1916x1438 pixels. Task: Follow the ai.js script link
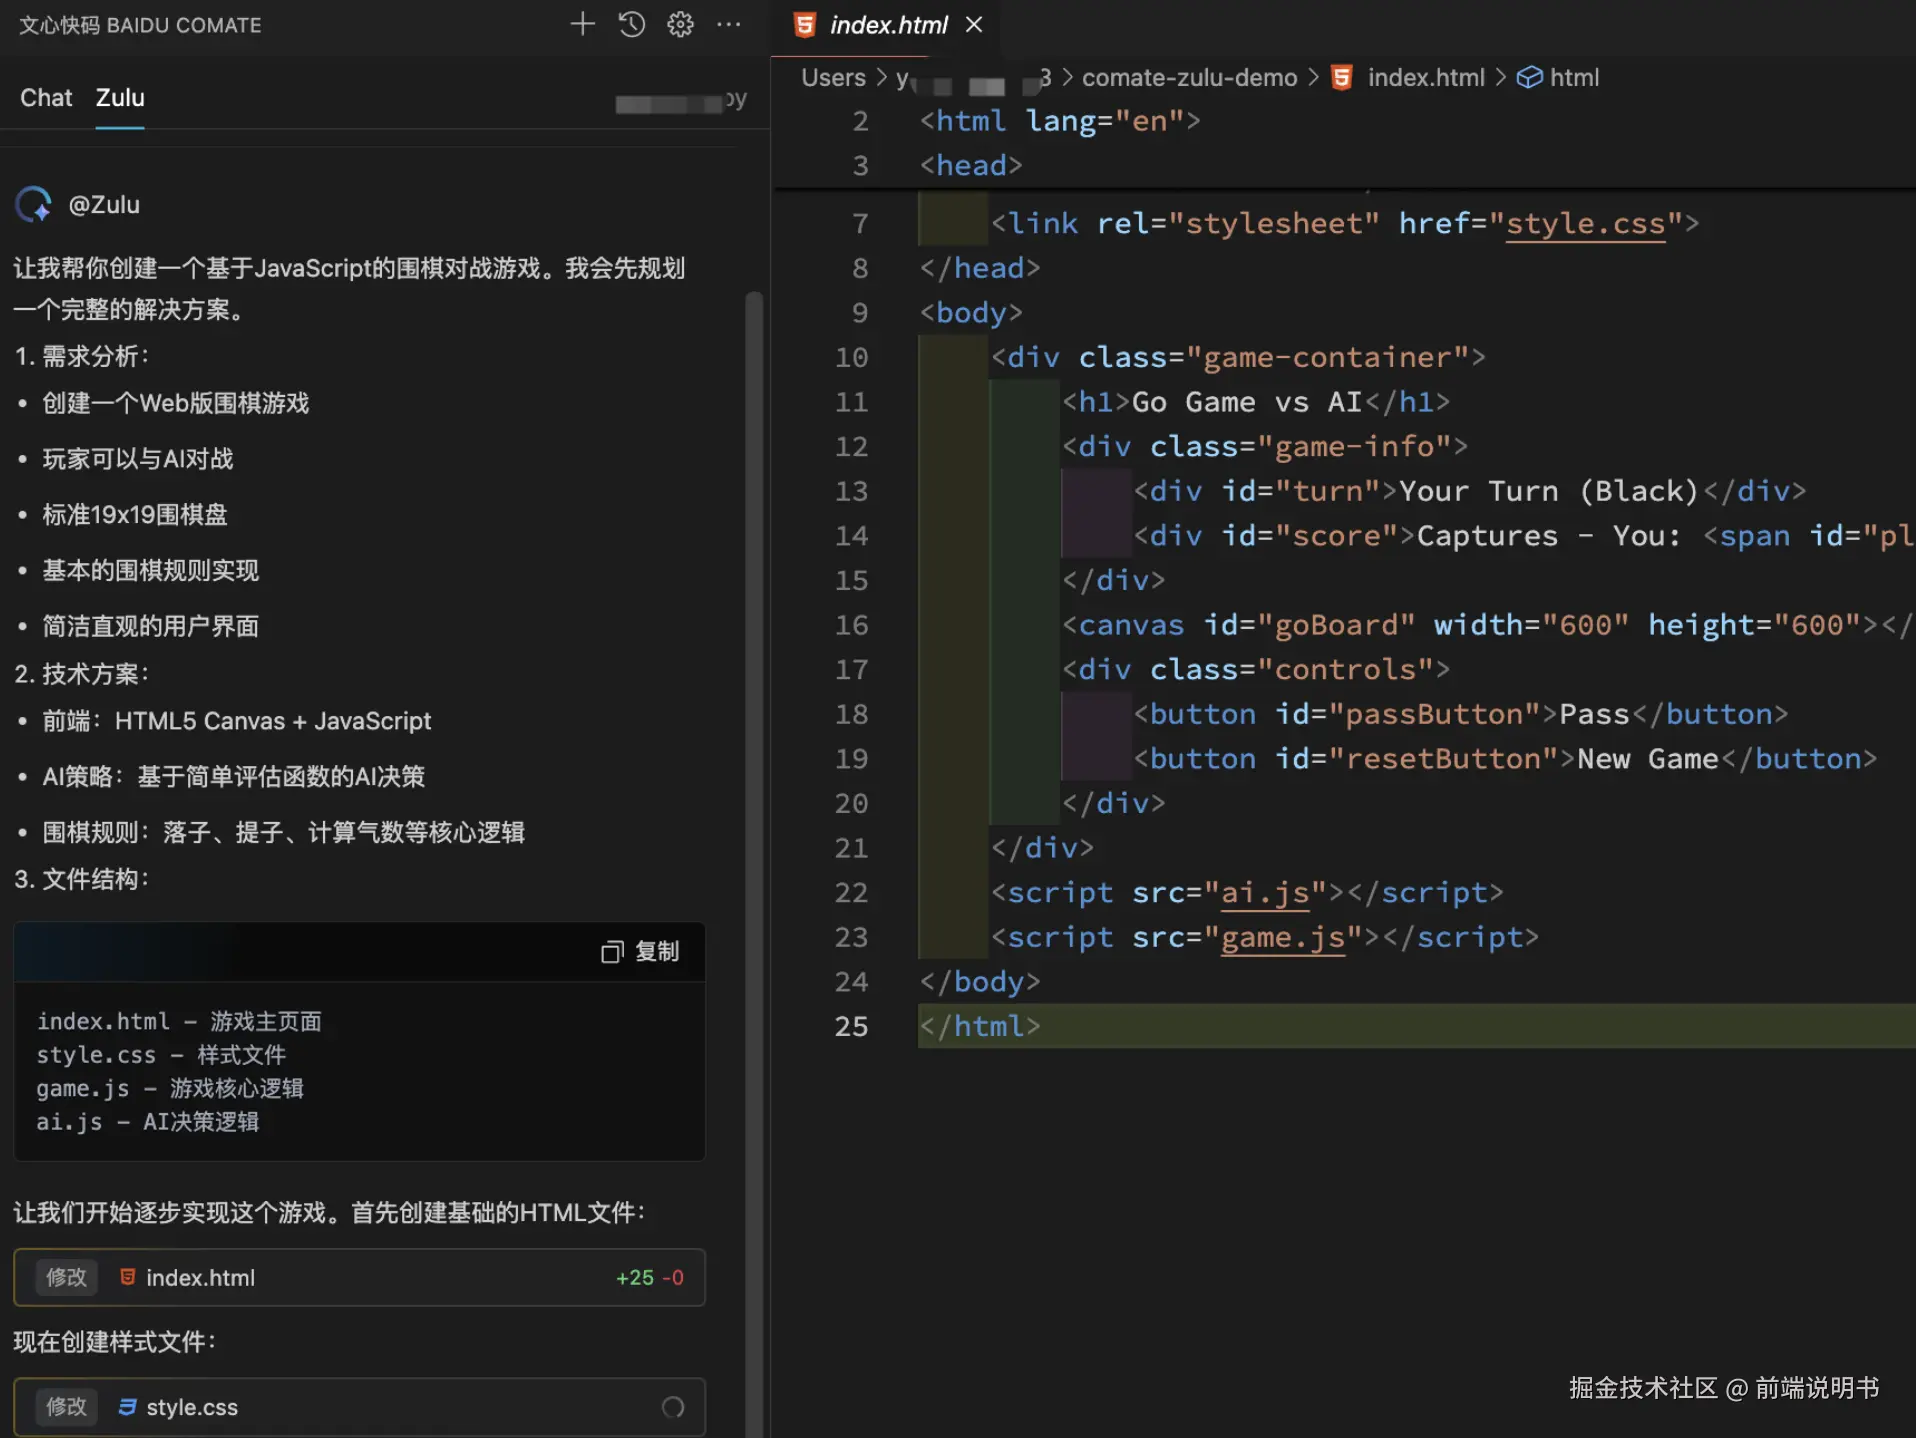1264,892
